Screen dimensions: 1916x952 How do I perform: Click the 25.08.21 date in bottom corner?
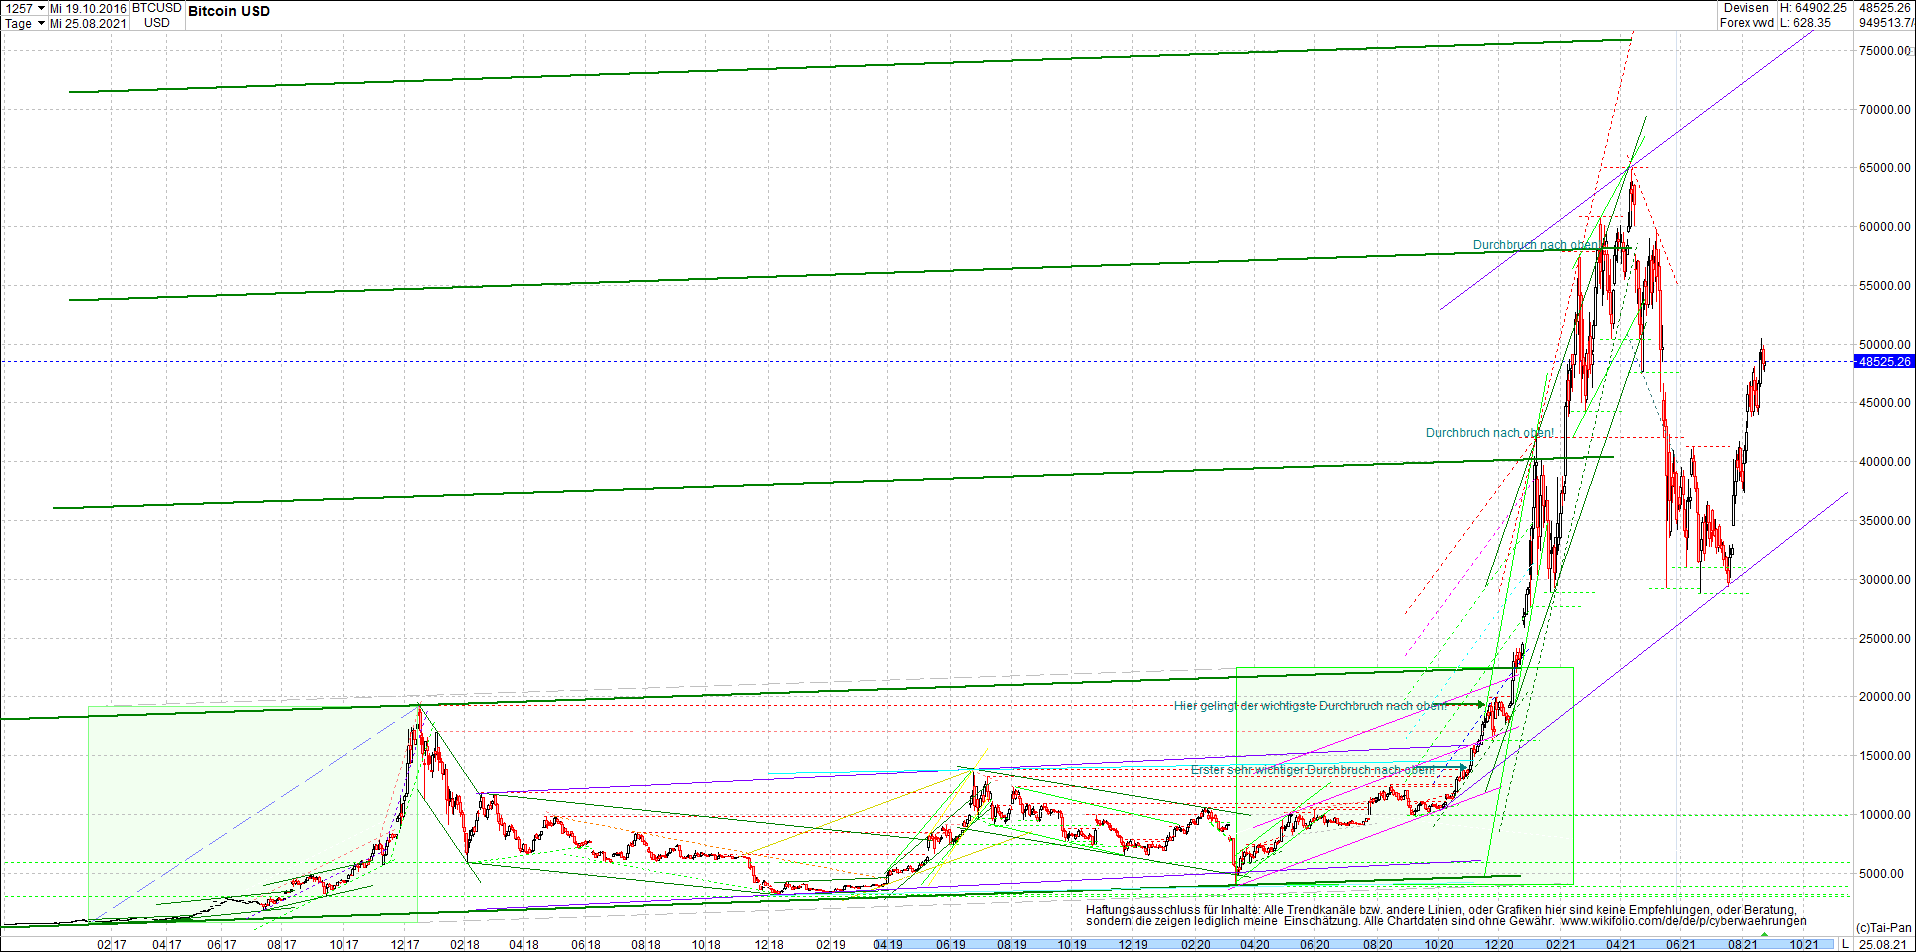coord(1881,944)
